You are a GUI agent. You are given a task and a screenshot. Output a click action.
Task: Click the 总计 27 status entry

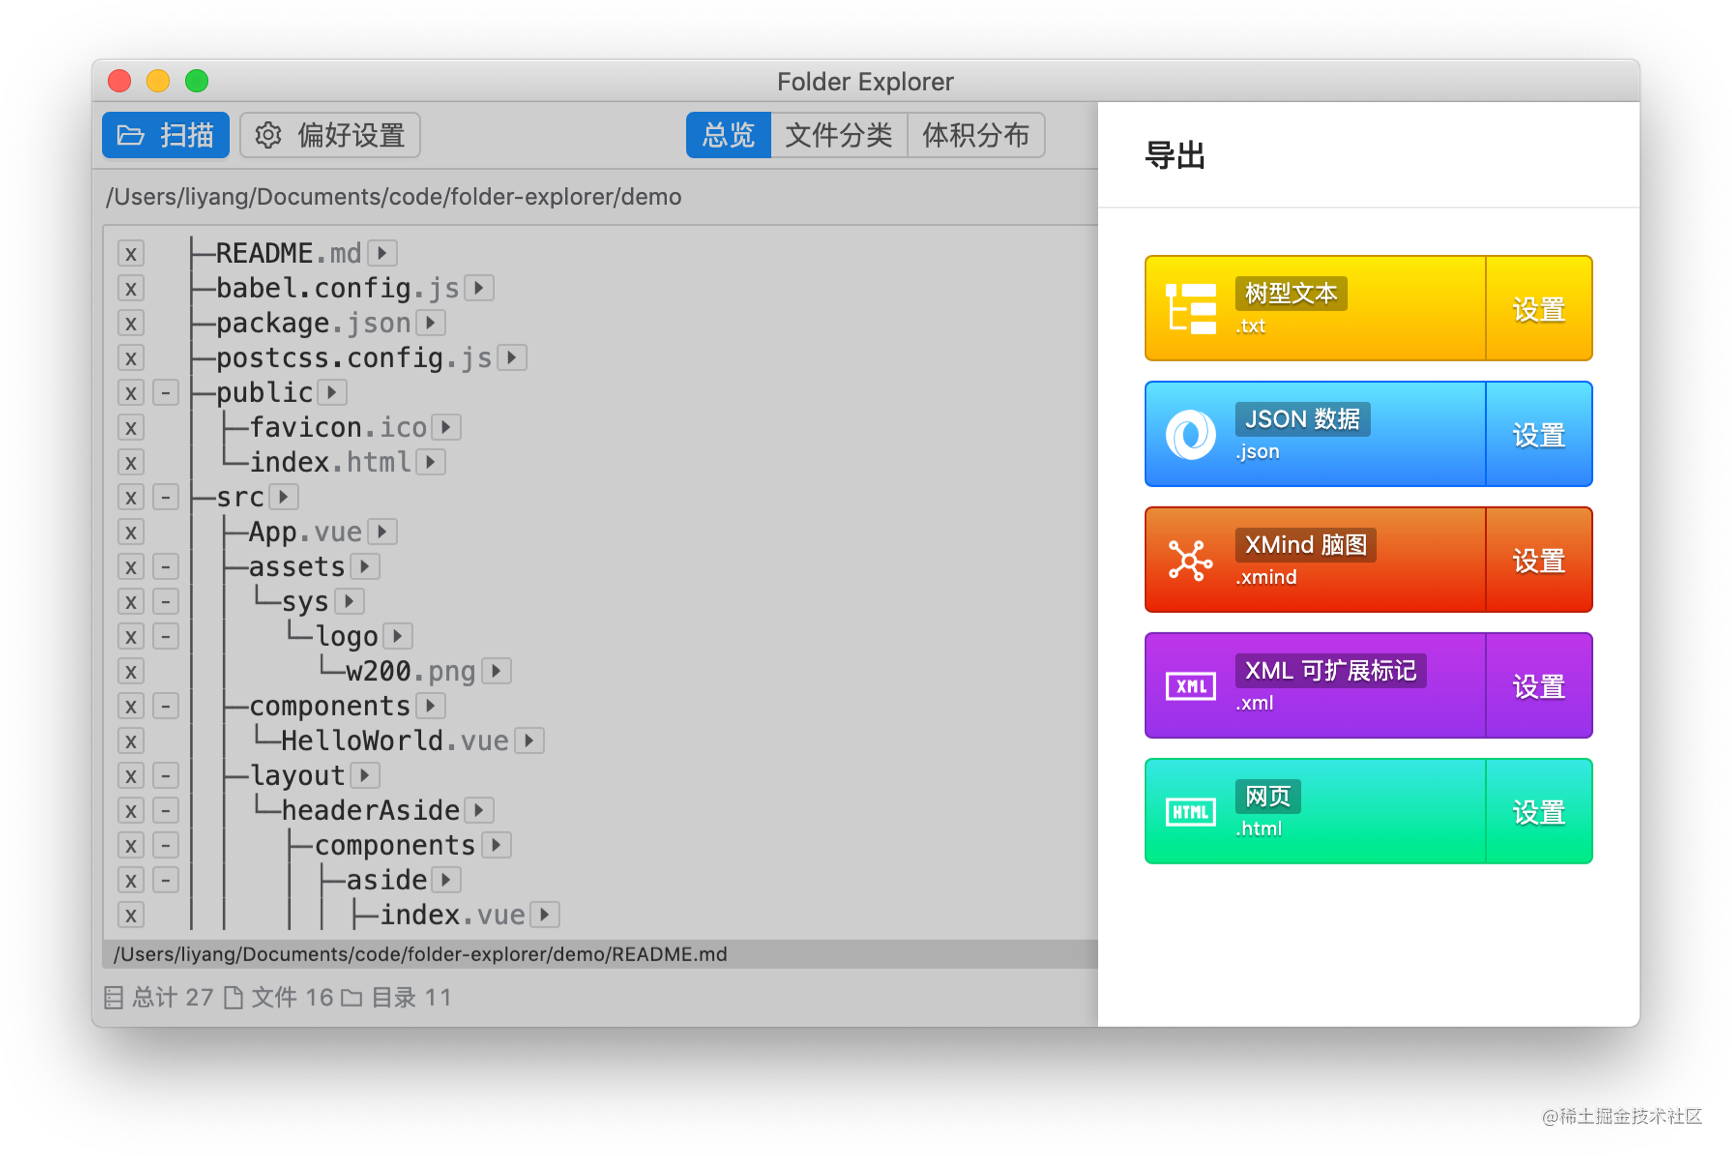pos(159,997)
